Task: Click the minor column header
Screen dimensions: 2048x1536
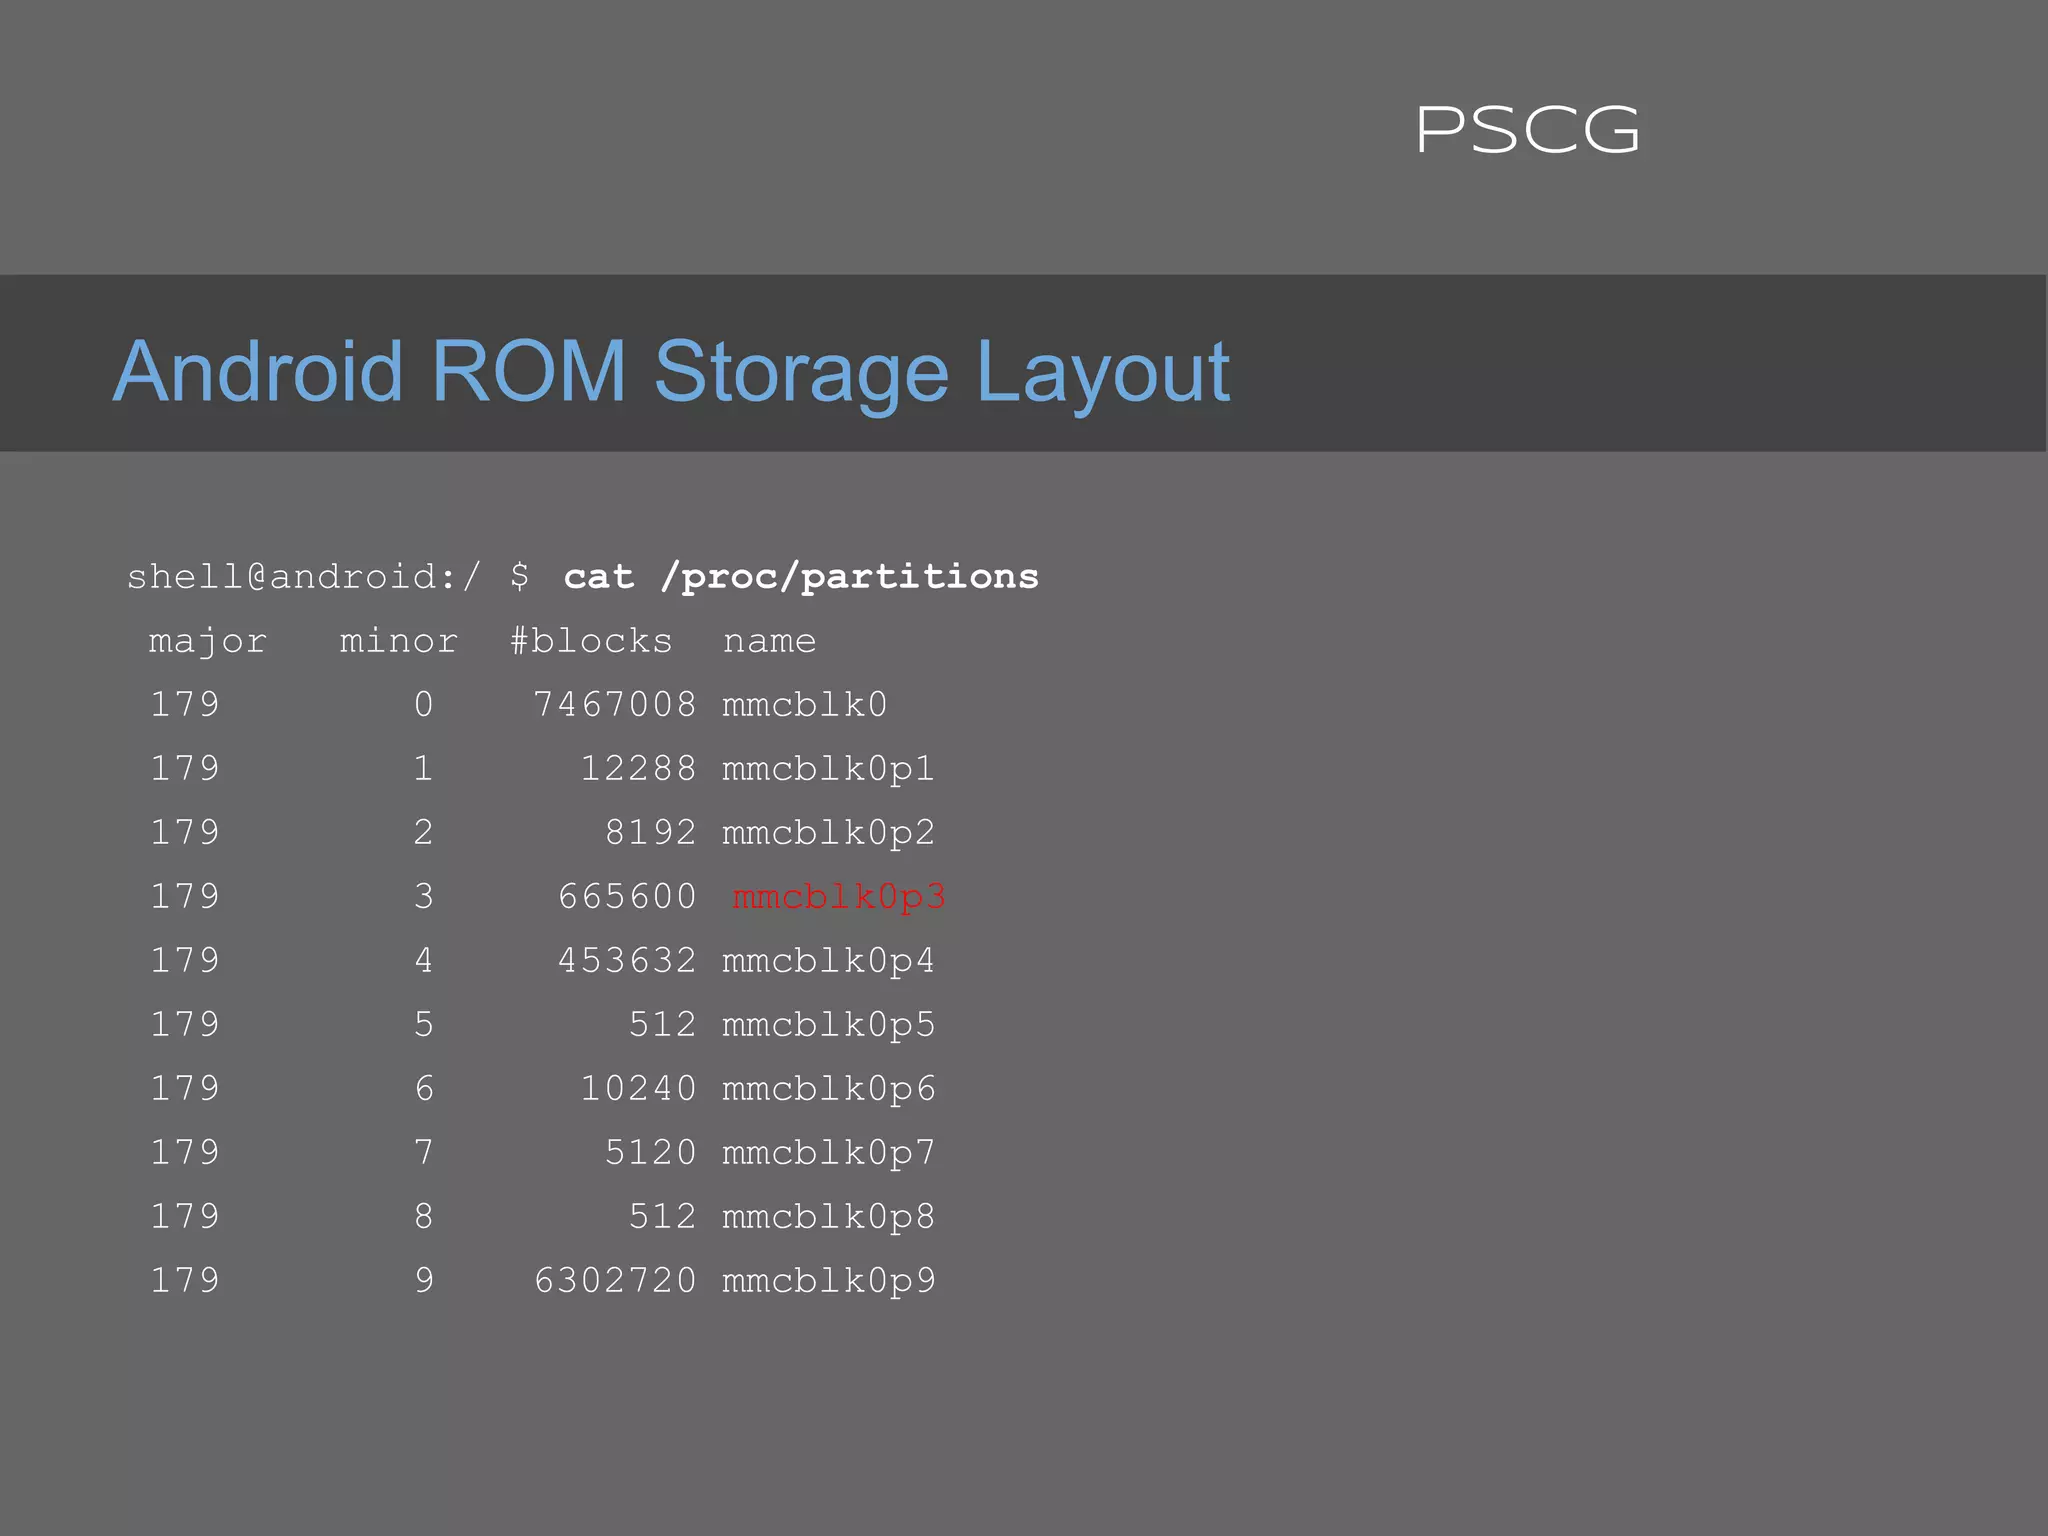Action: point(399,641)
